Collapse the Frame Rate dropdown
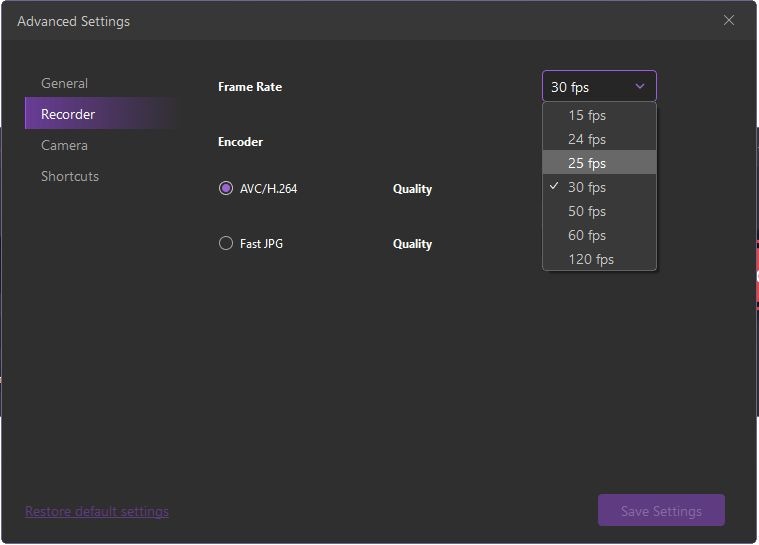This screenshot has width=759, height=545. tap(598, 87)
